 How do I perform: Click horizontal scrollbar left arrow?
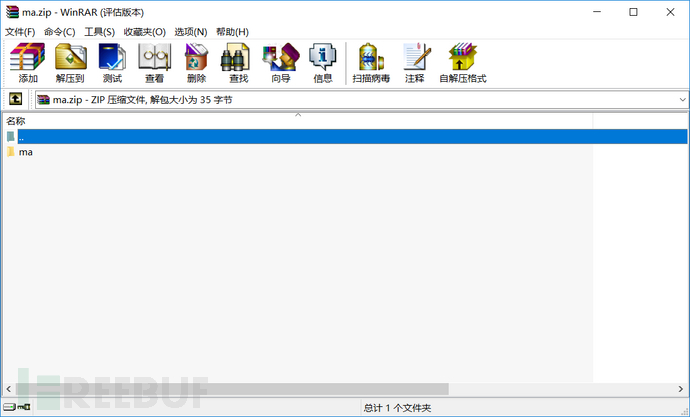(x=8, y=389)
